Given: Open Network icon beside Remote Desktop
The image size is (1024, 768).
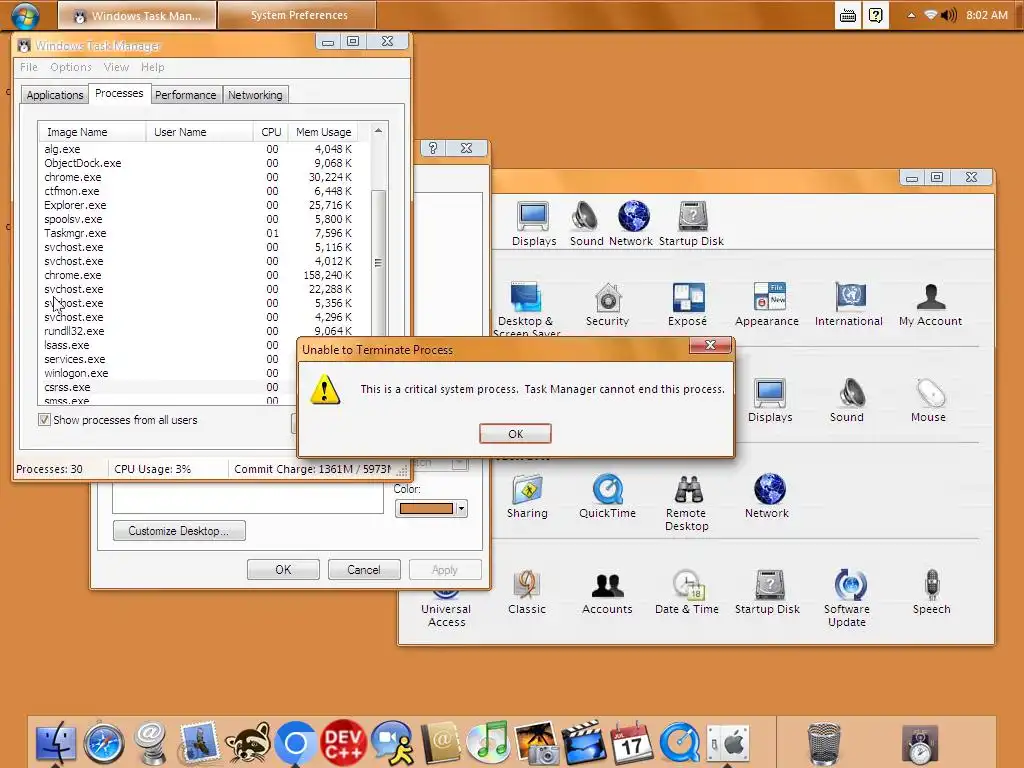Looking at the screenshot, I should point(767,496).
